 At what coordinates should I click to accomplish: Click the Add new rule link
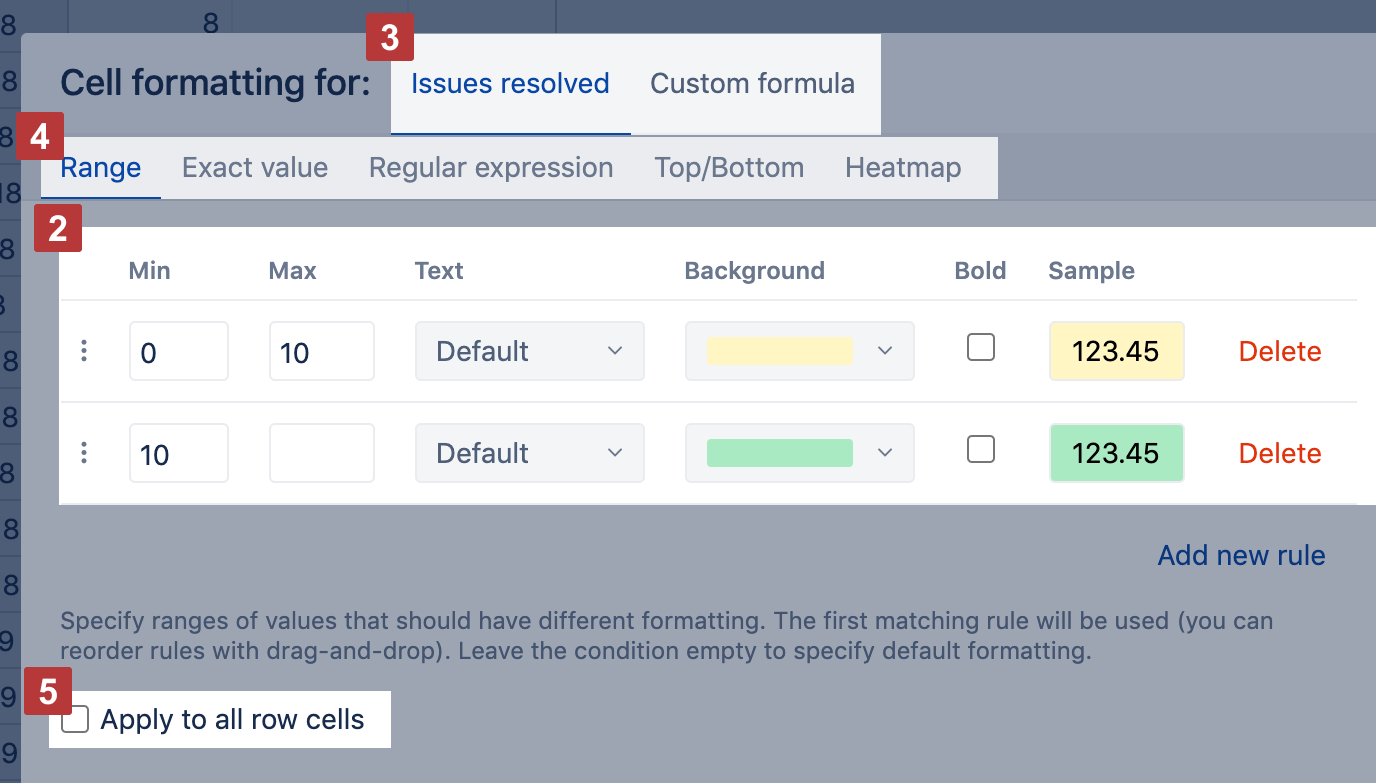coord(1241,555)
